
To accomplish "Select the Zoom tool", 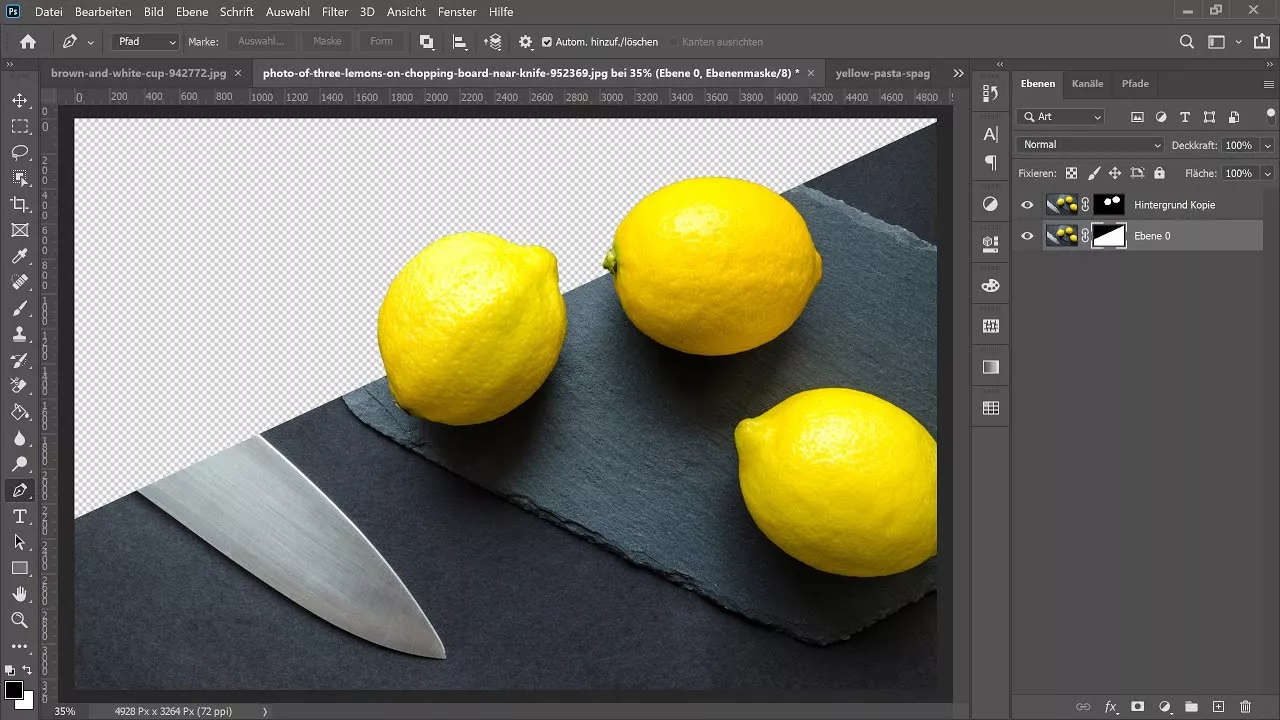I will tap(20, 620).
